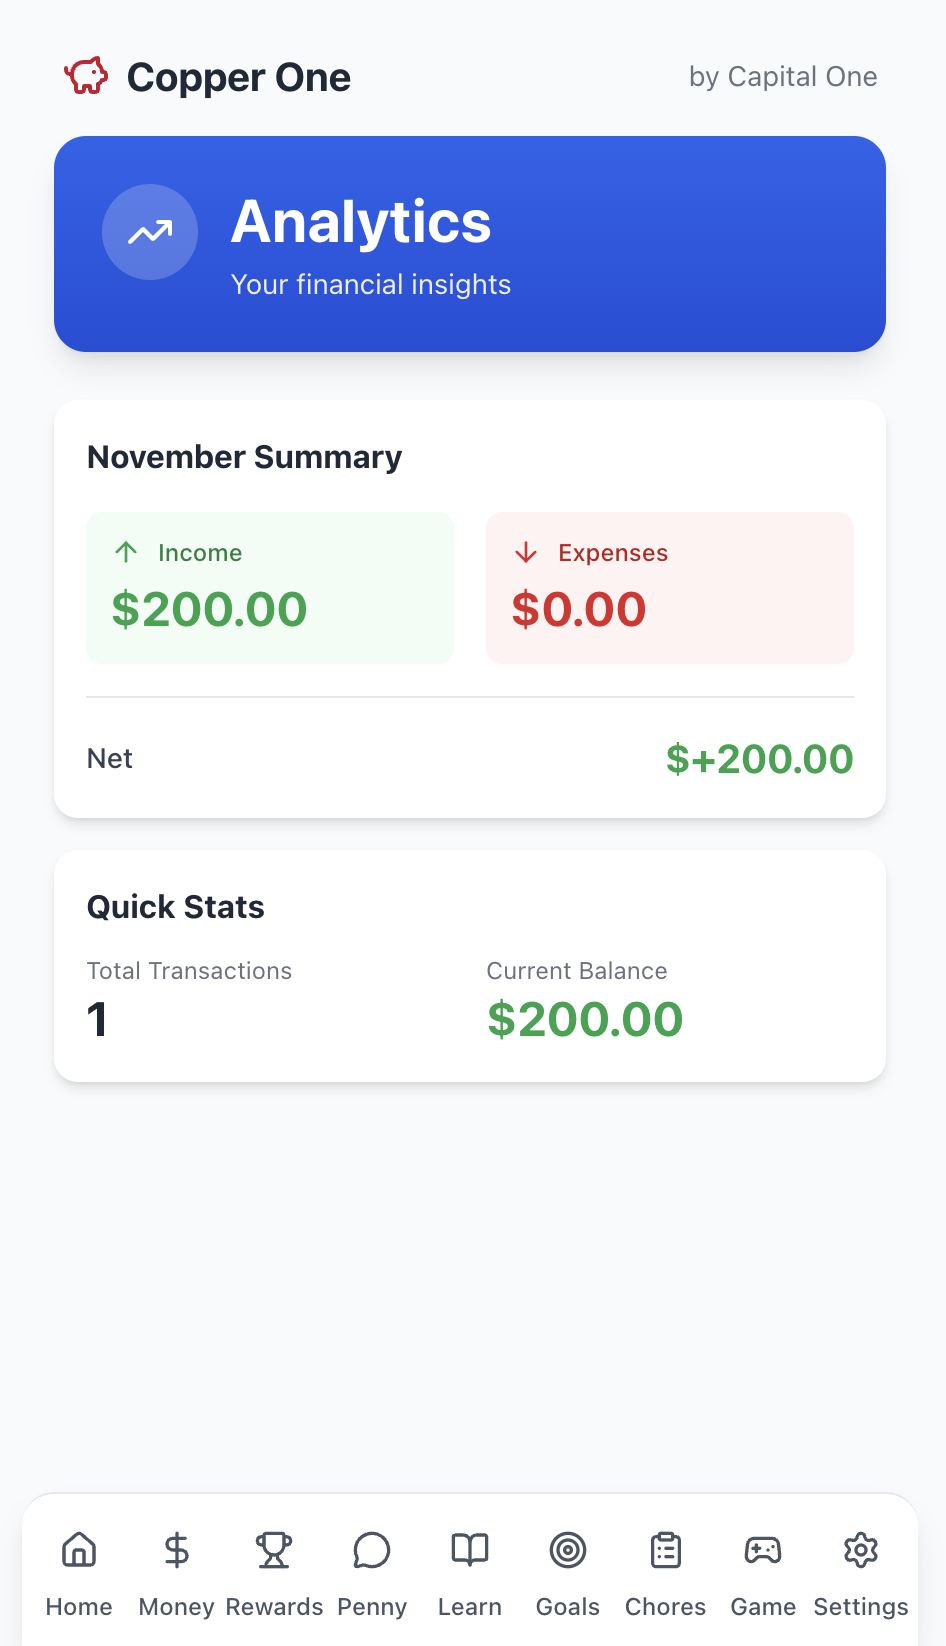
Task: Click the green Income up arrow
Action: [x=126, y=552]
